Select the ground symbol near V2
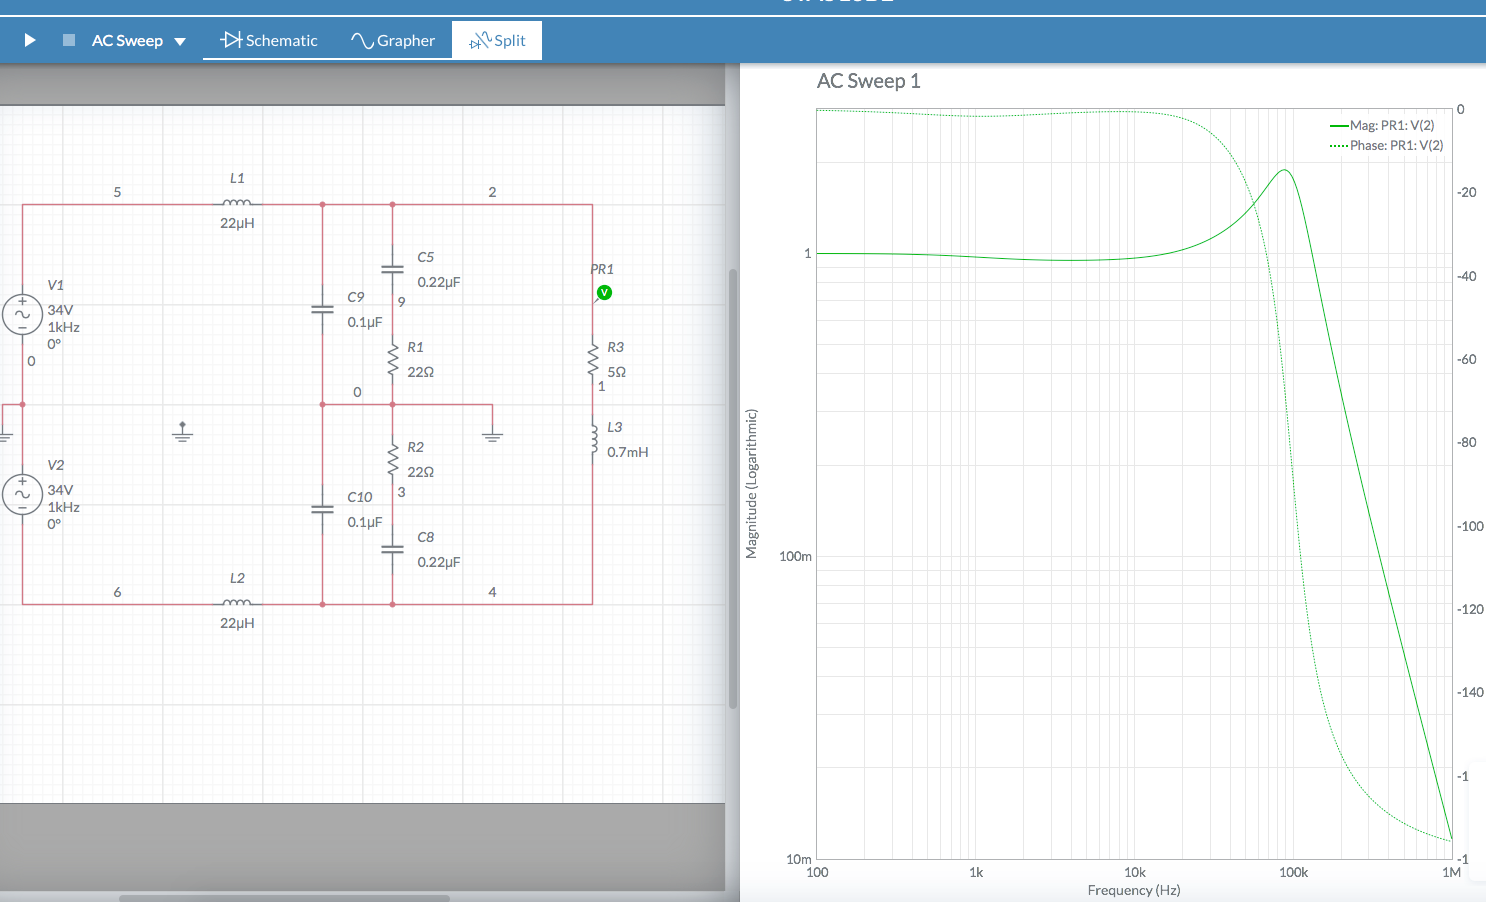The width and height of the screenshot is (1486, 902). [5, 435]
